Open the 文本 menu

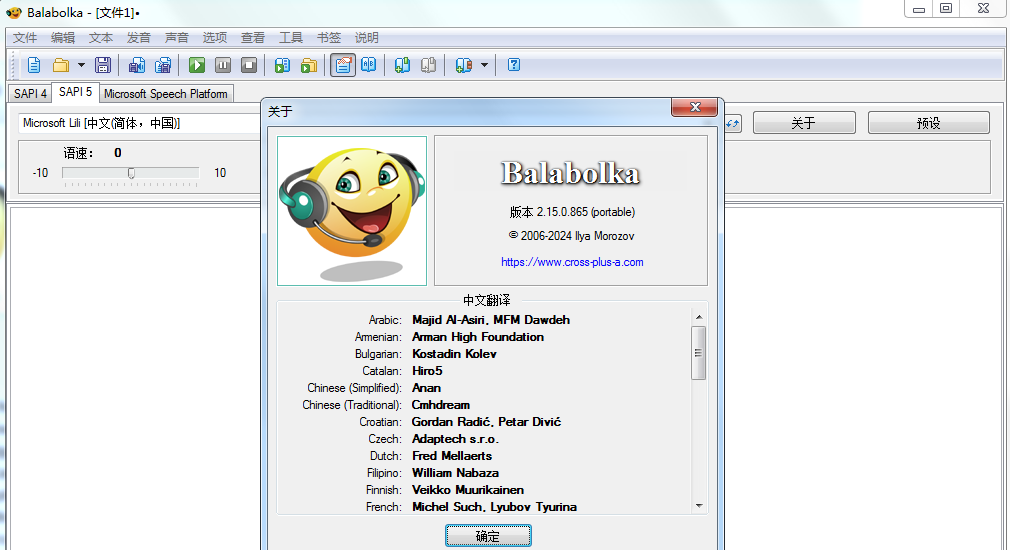(x=101, y=38)
